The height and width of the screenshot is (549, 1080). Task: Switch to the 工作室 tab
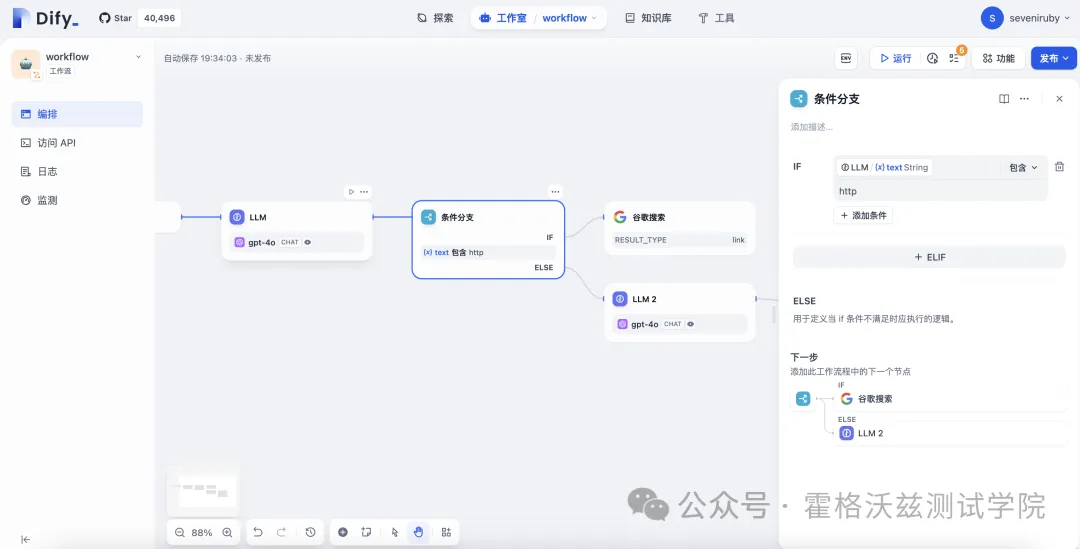tap(503, 18)
